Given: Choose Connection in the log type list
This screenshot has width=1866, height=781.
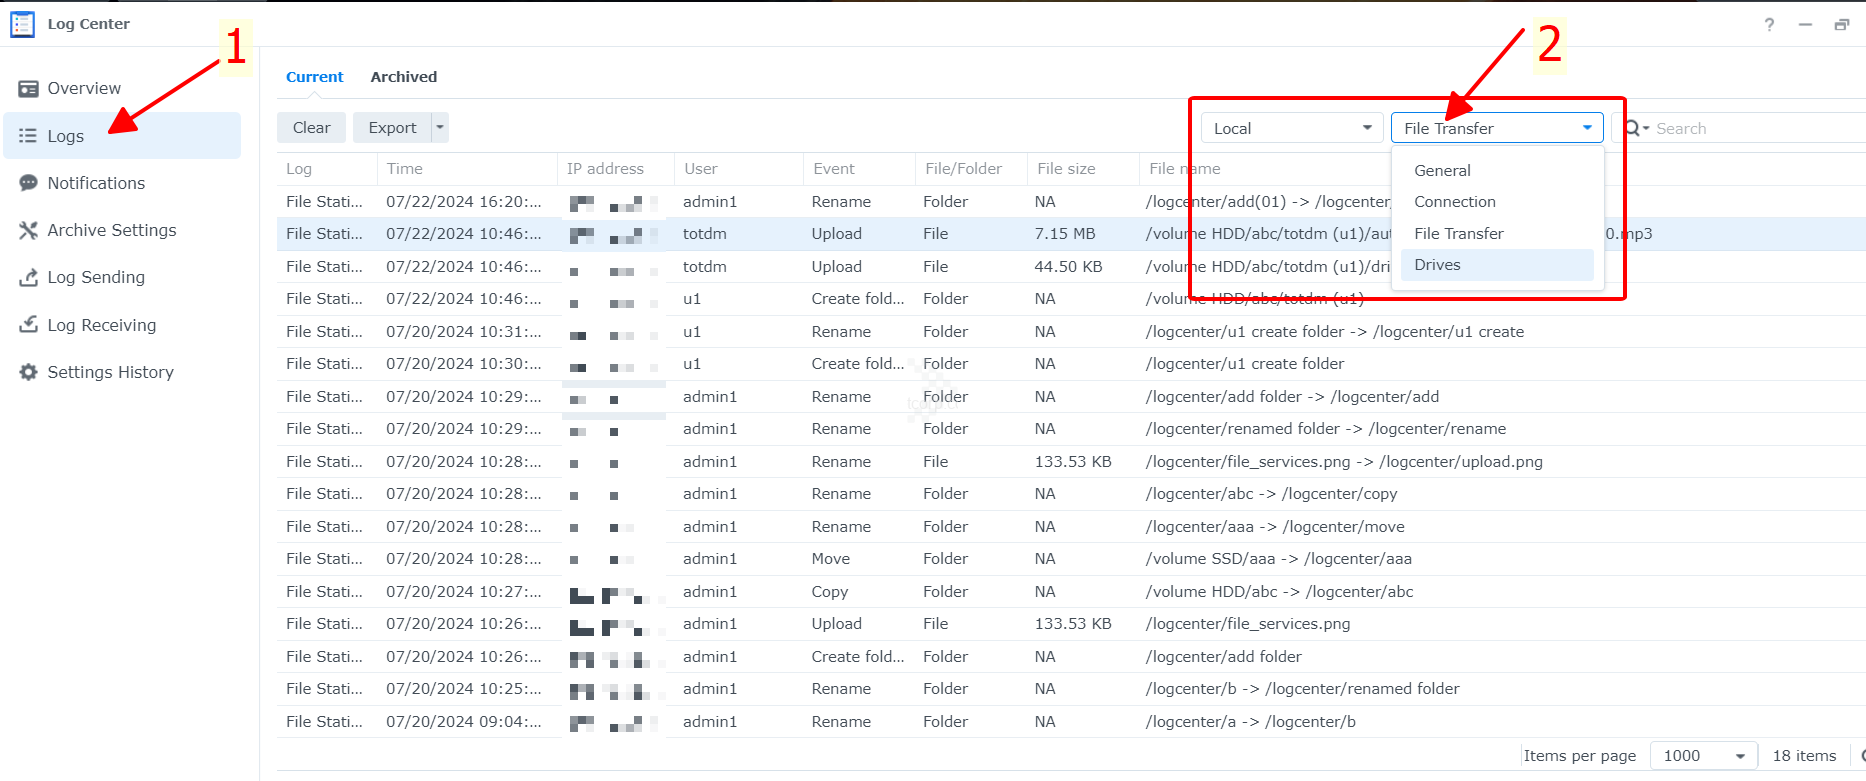Looking at the screenshot, I should coord(1454,202).
